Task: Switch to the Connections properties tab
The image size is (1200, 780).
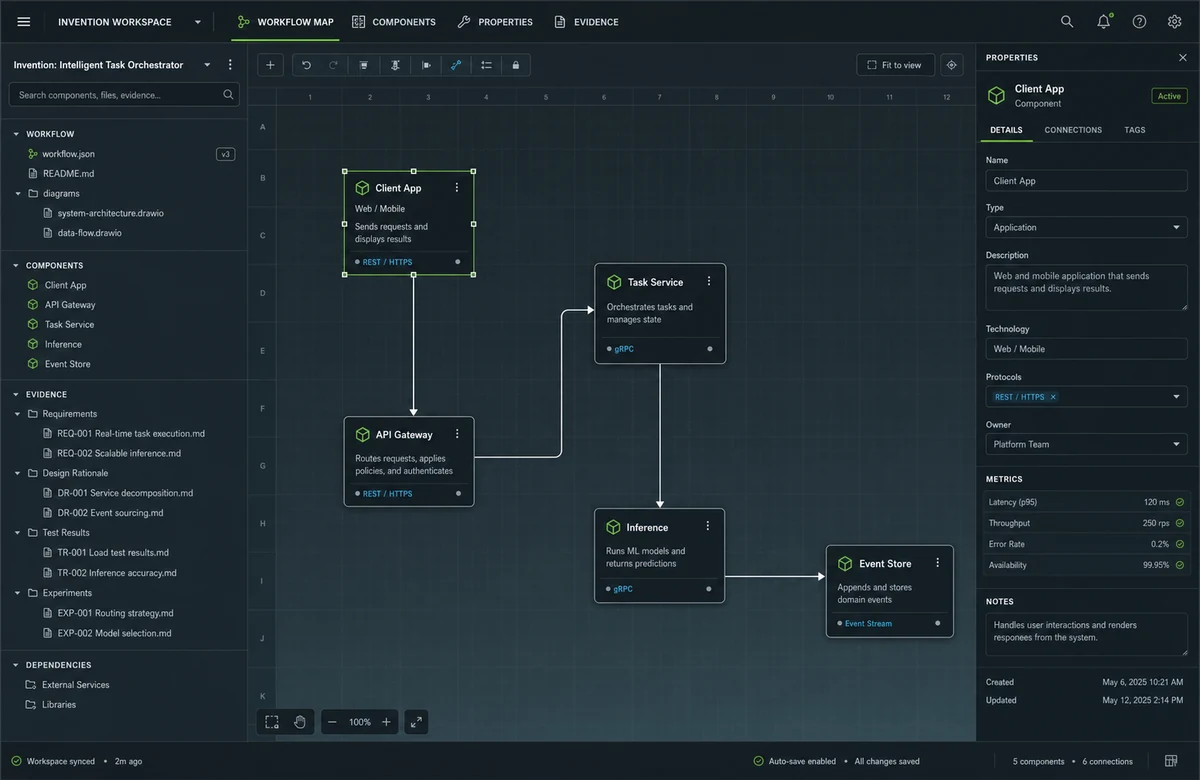Action: (x=1073, y=130)
